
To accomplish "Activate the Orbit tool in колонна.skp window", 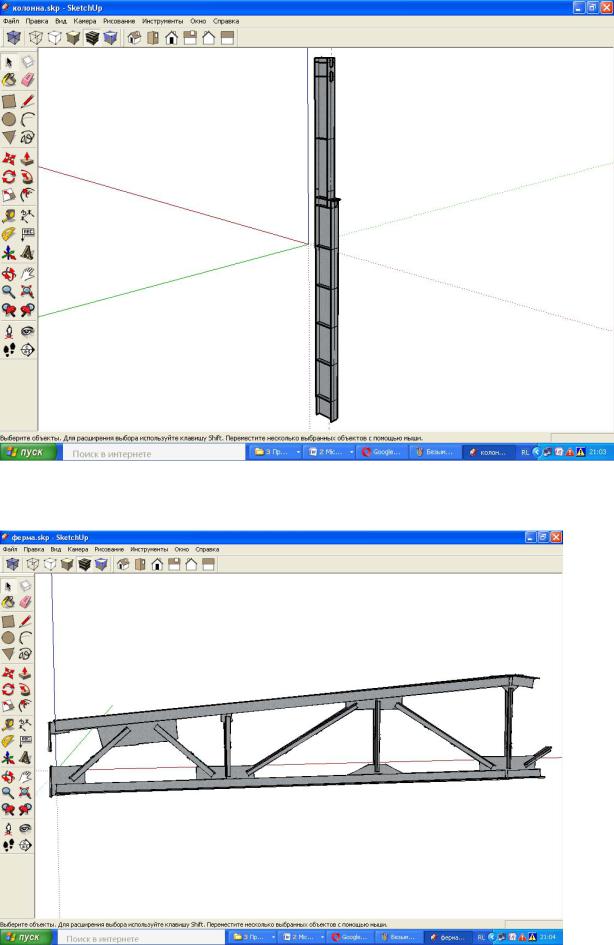I will pos(8,274).
